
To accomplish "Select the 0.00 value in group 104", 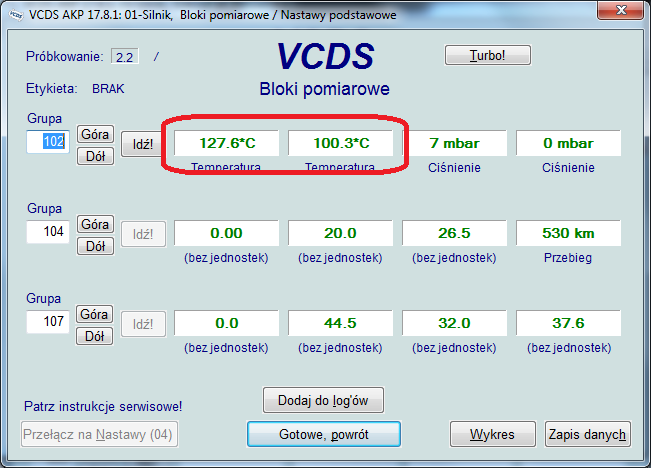I will tap(227, 233).
